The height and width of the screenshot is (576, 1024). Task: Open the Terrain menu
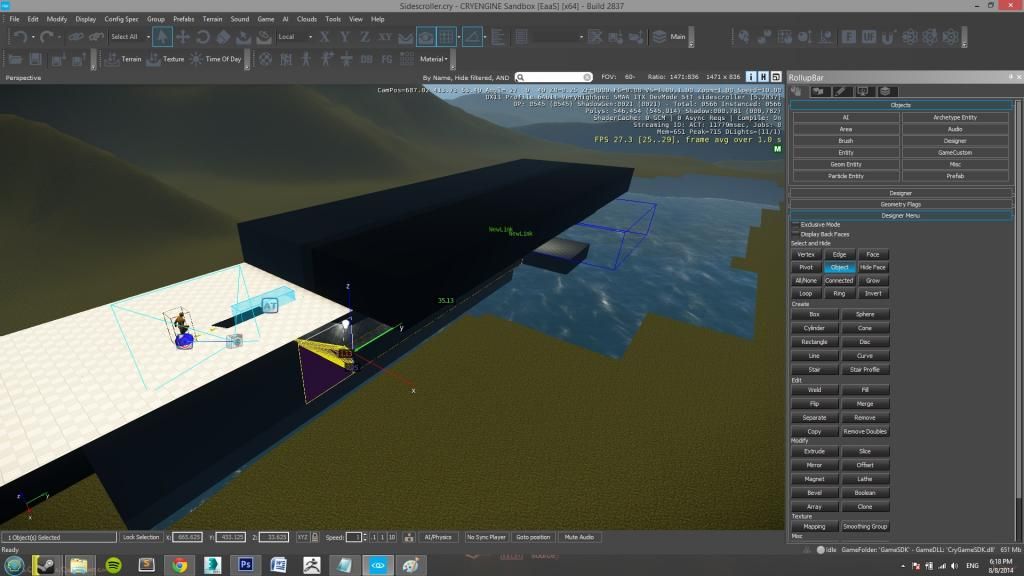[211, 19]
